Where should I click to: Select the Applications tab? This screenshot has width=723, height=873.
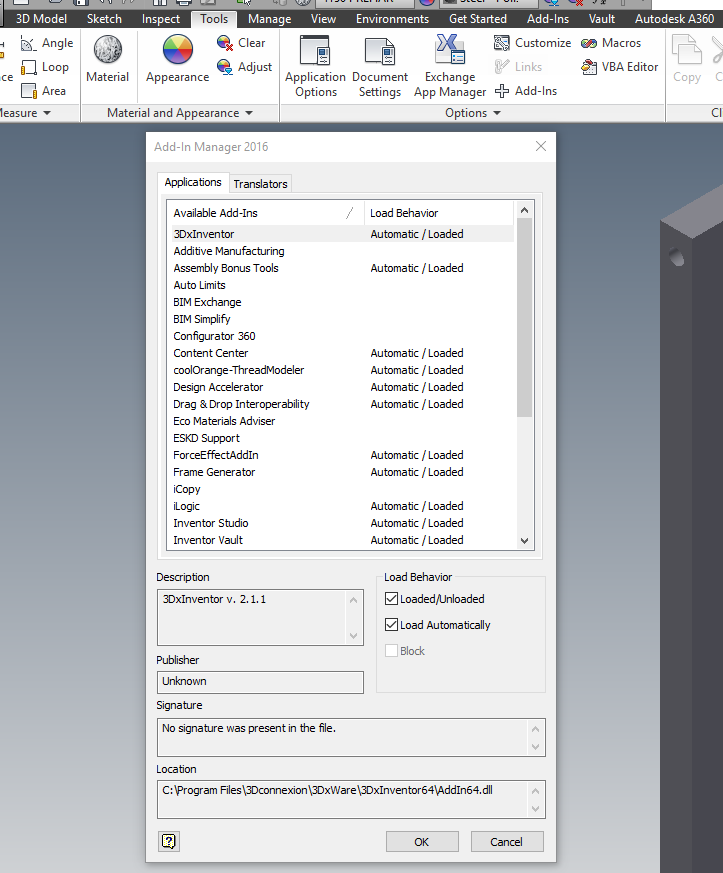193,182
